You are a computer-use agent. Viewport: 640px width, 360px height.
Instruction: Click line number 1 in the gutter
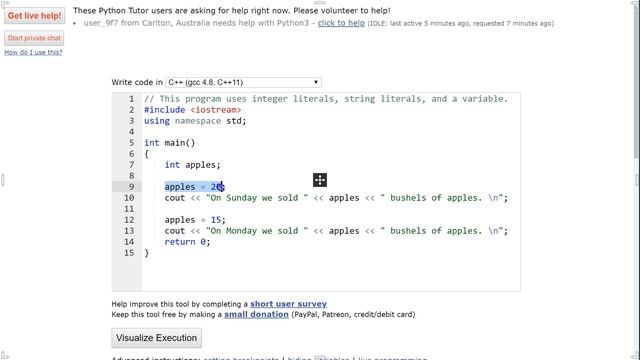(131, 99)
